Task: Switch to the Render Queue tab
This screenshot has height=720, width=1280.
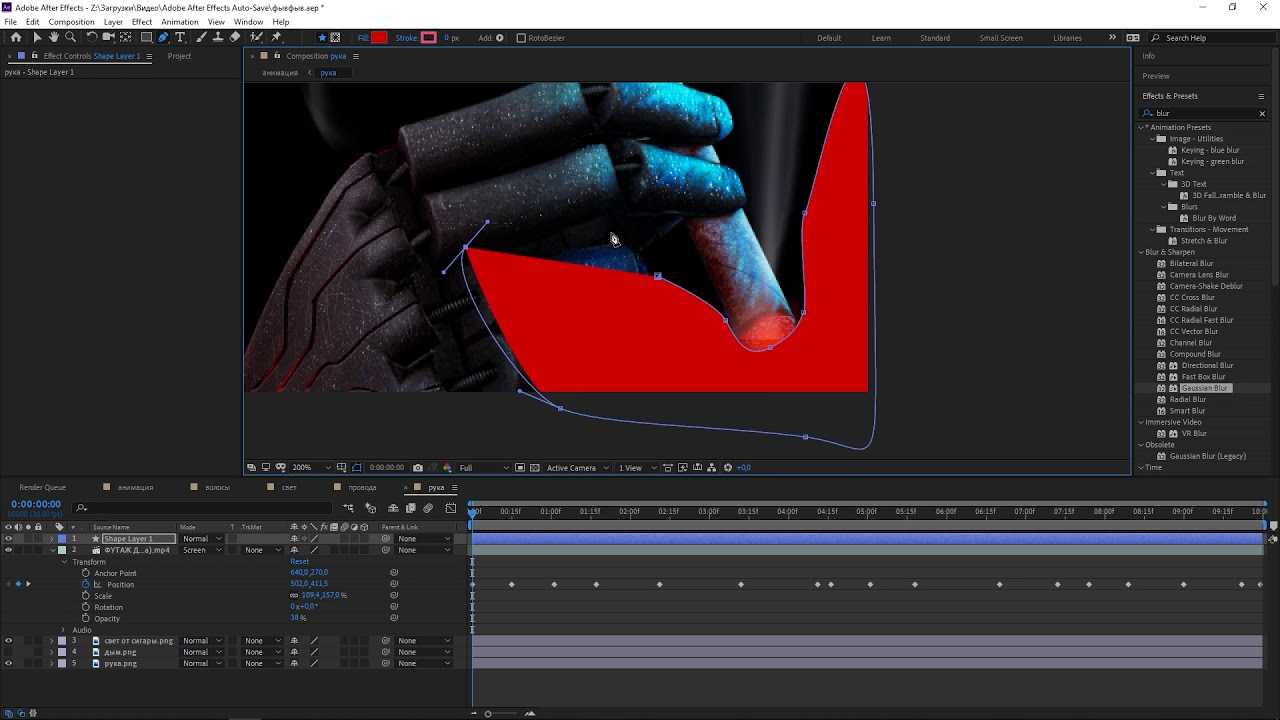Action: click(x=43, y=487)
